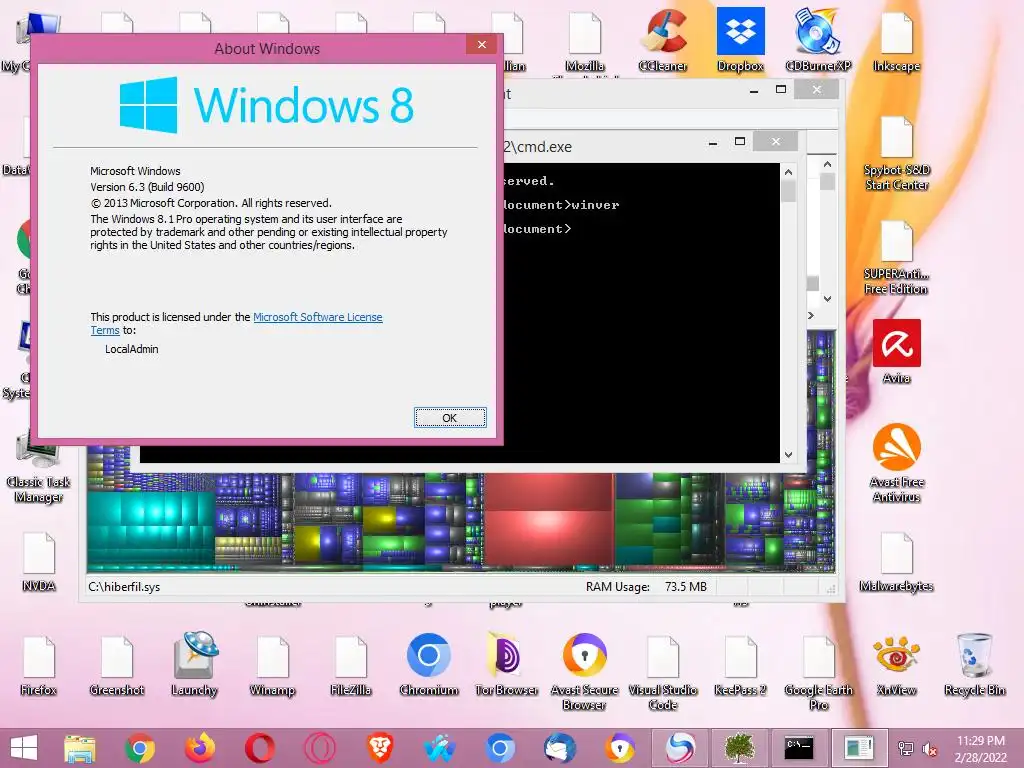Select the Firefox desktop icon
This screenshot has height=768, width=1024.
39,664
